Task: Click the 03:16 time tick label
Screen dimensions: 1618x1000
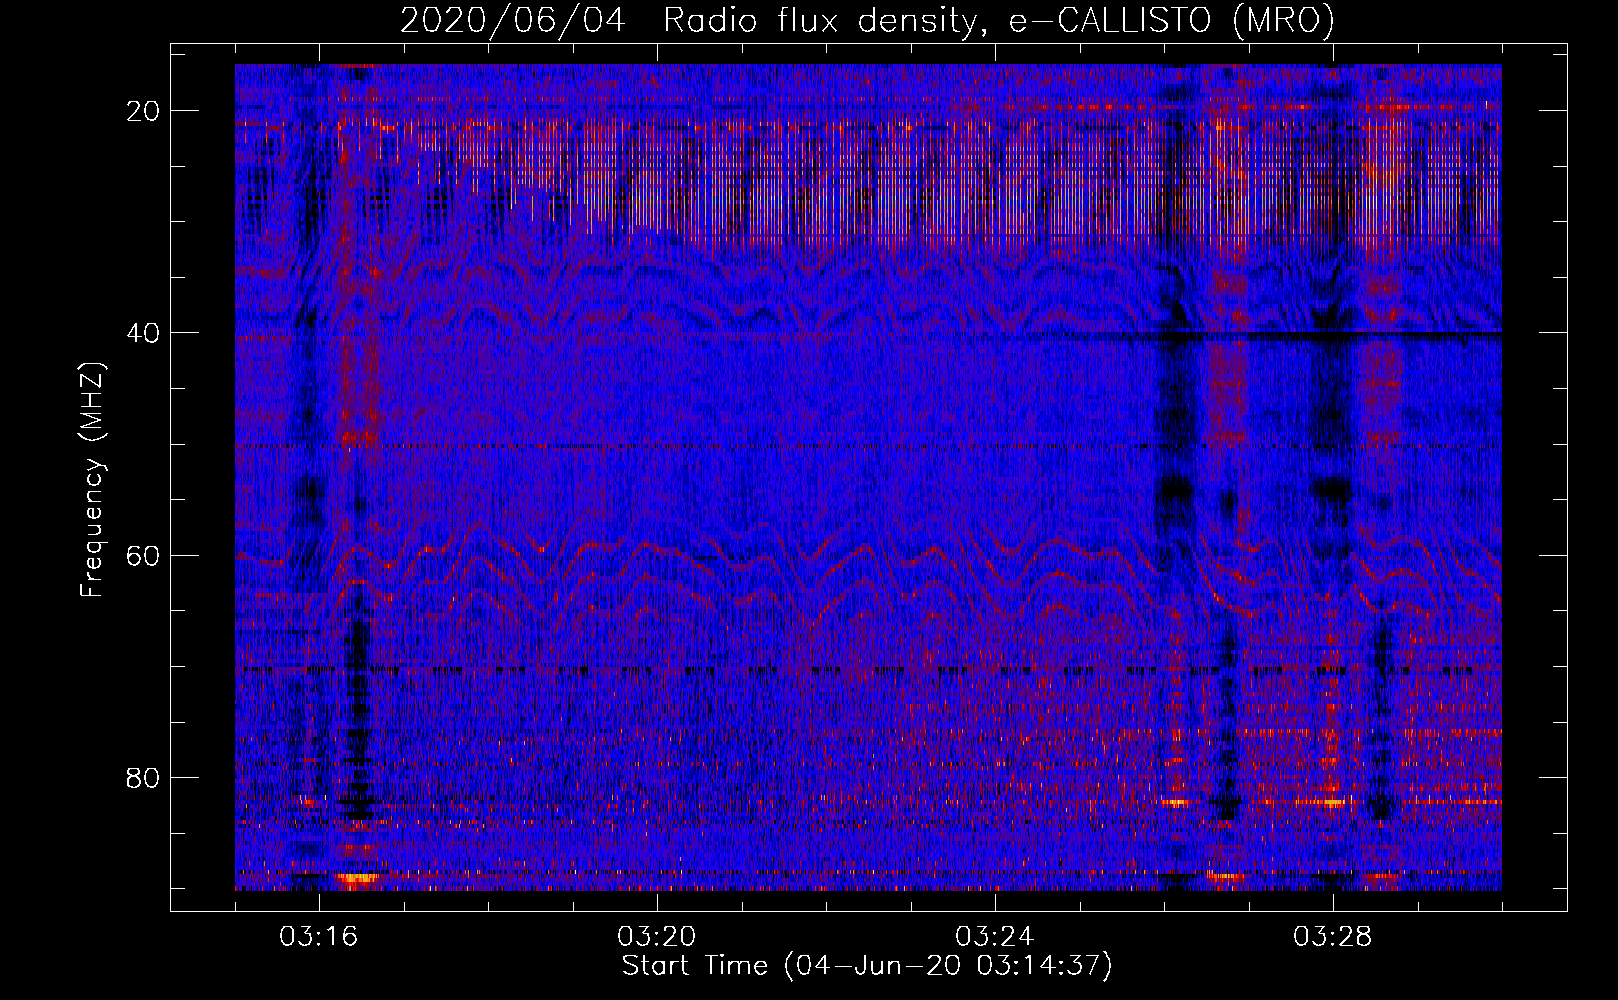Action: (319, 937)
